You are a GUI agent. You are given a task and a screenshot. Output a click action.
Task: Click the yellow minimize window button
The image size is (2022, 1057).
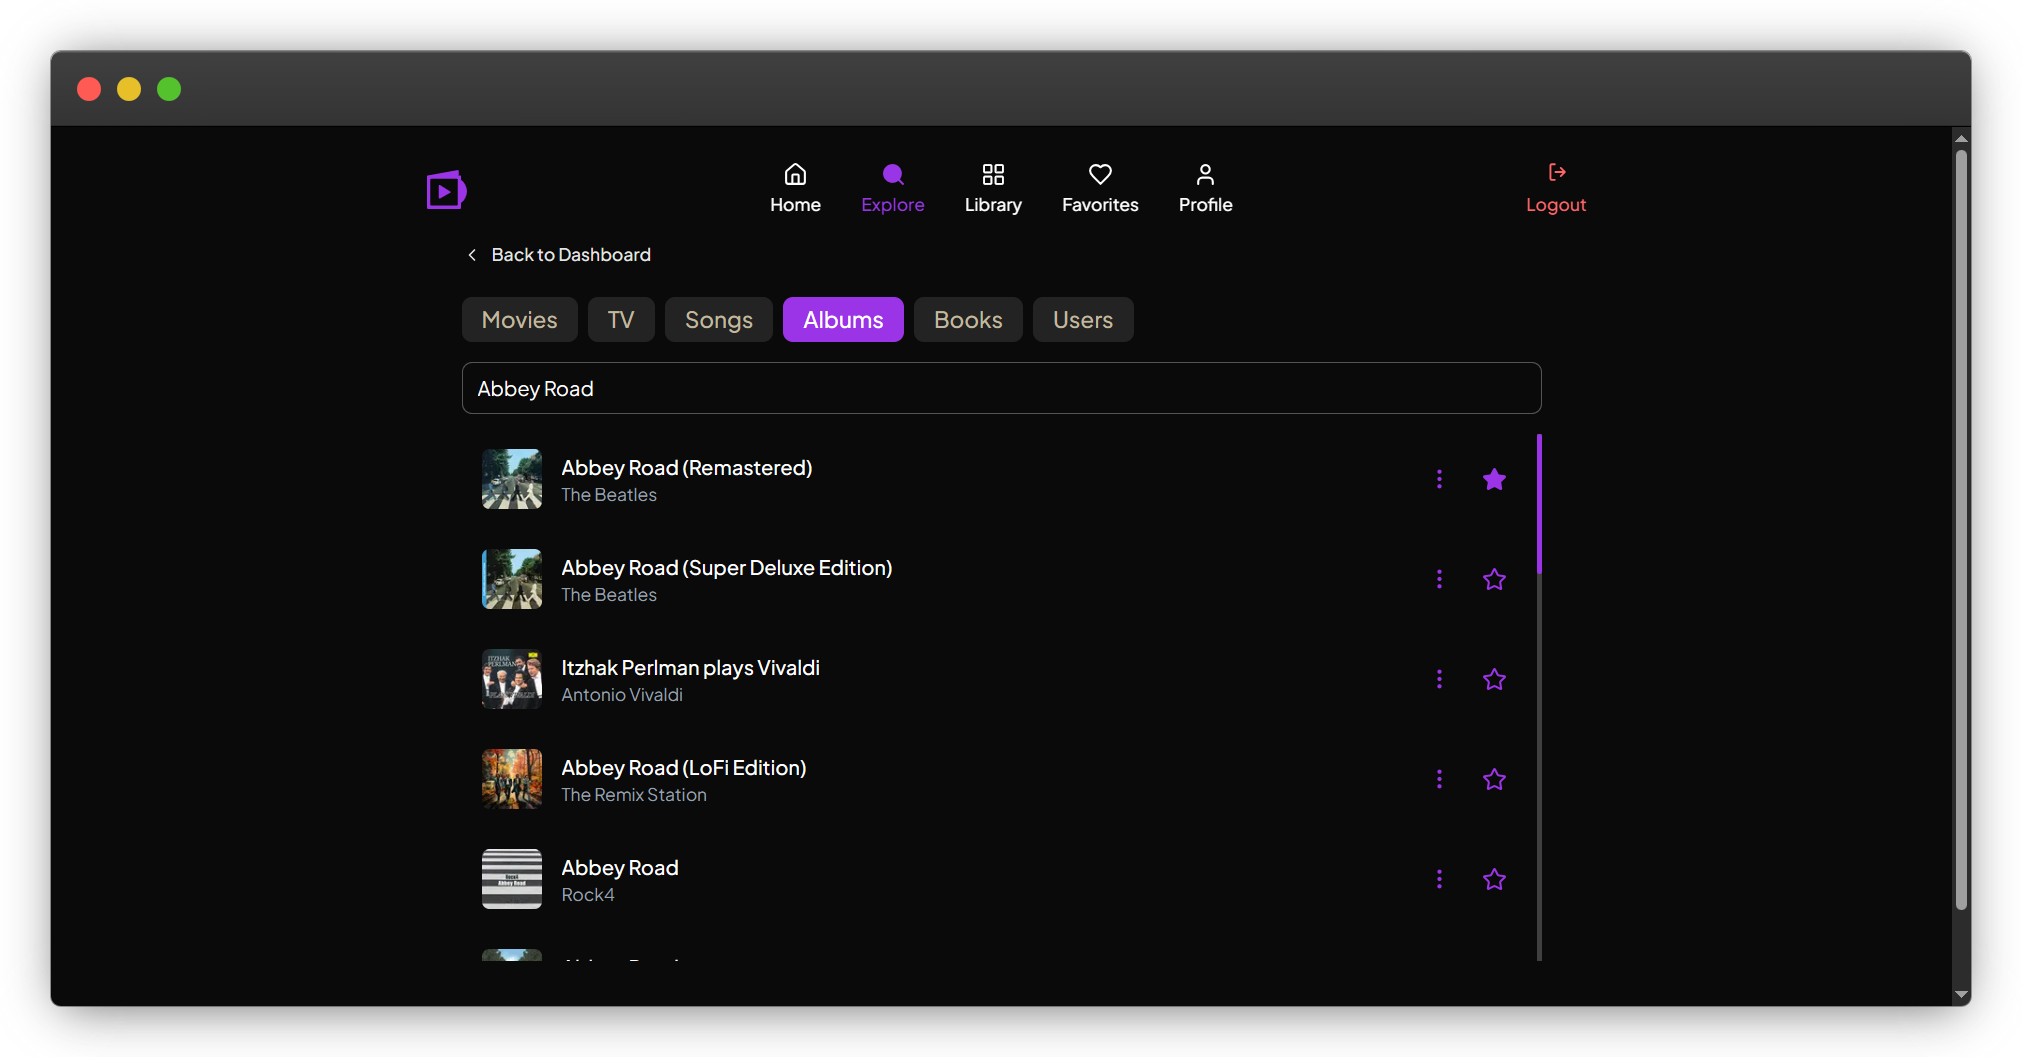[x=129, y=89]
